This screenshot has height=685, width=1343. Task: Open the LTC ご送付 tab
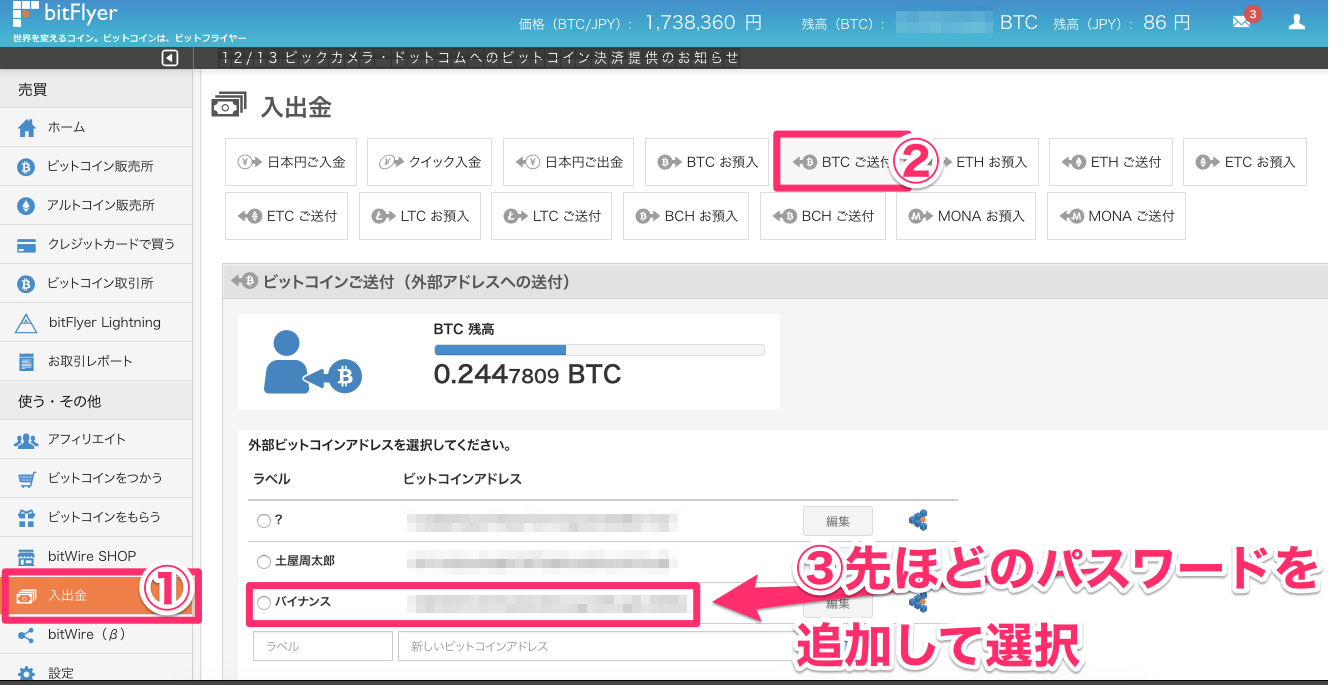(x=551, y=216)
